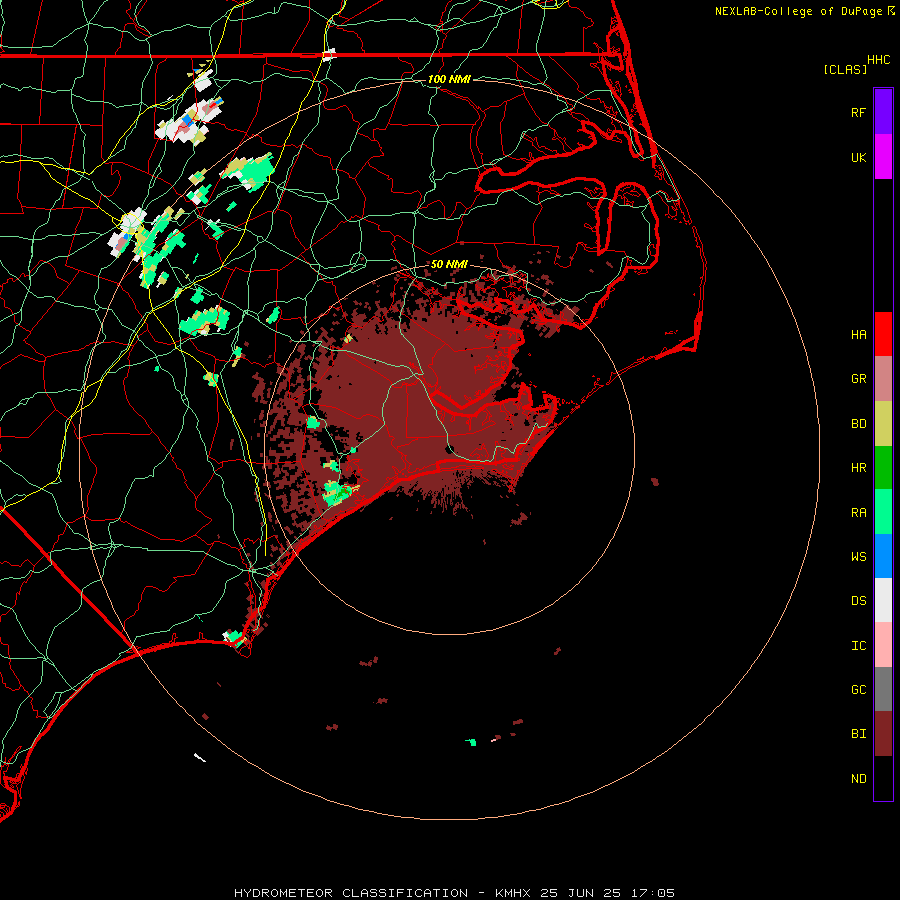Click the [CLAS] label
Screen dimensions: 900x900
[845, 69]
